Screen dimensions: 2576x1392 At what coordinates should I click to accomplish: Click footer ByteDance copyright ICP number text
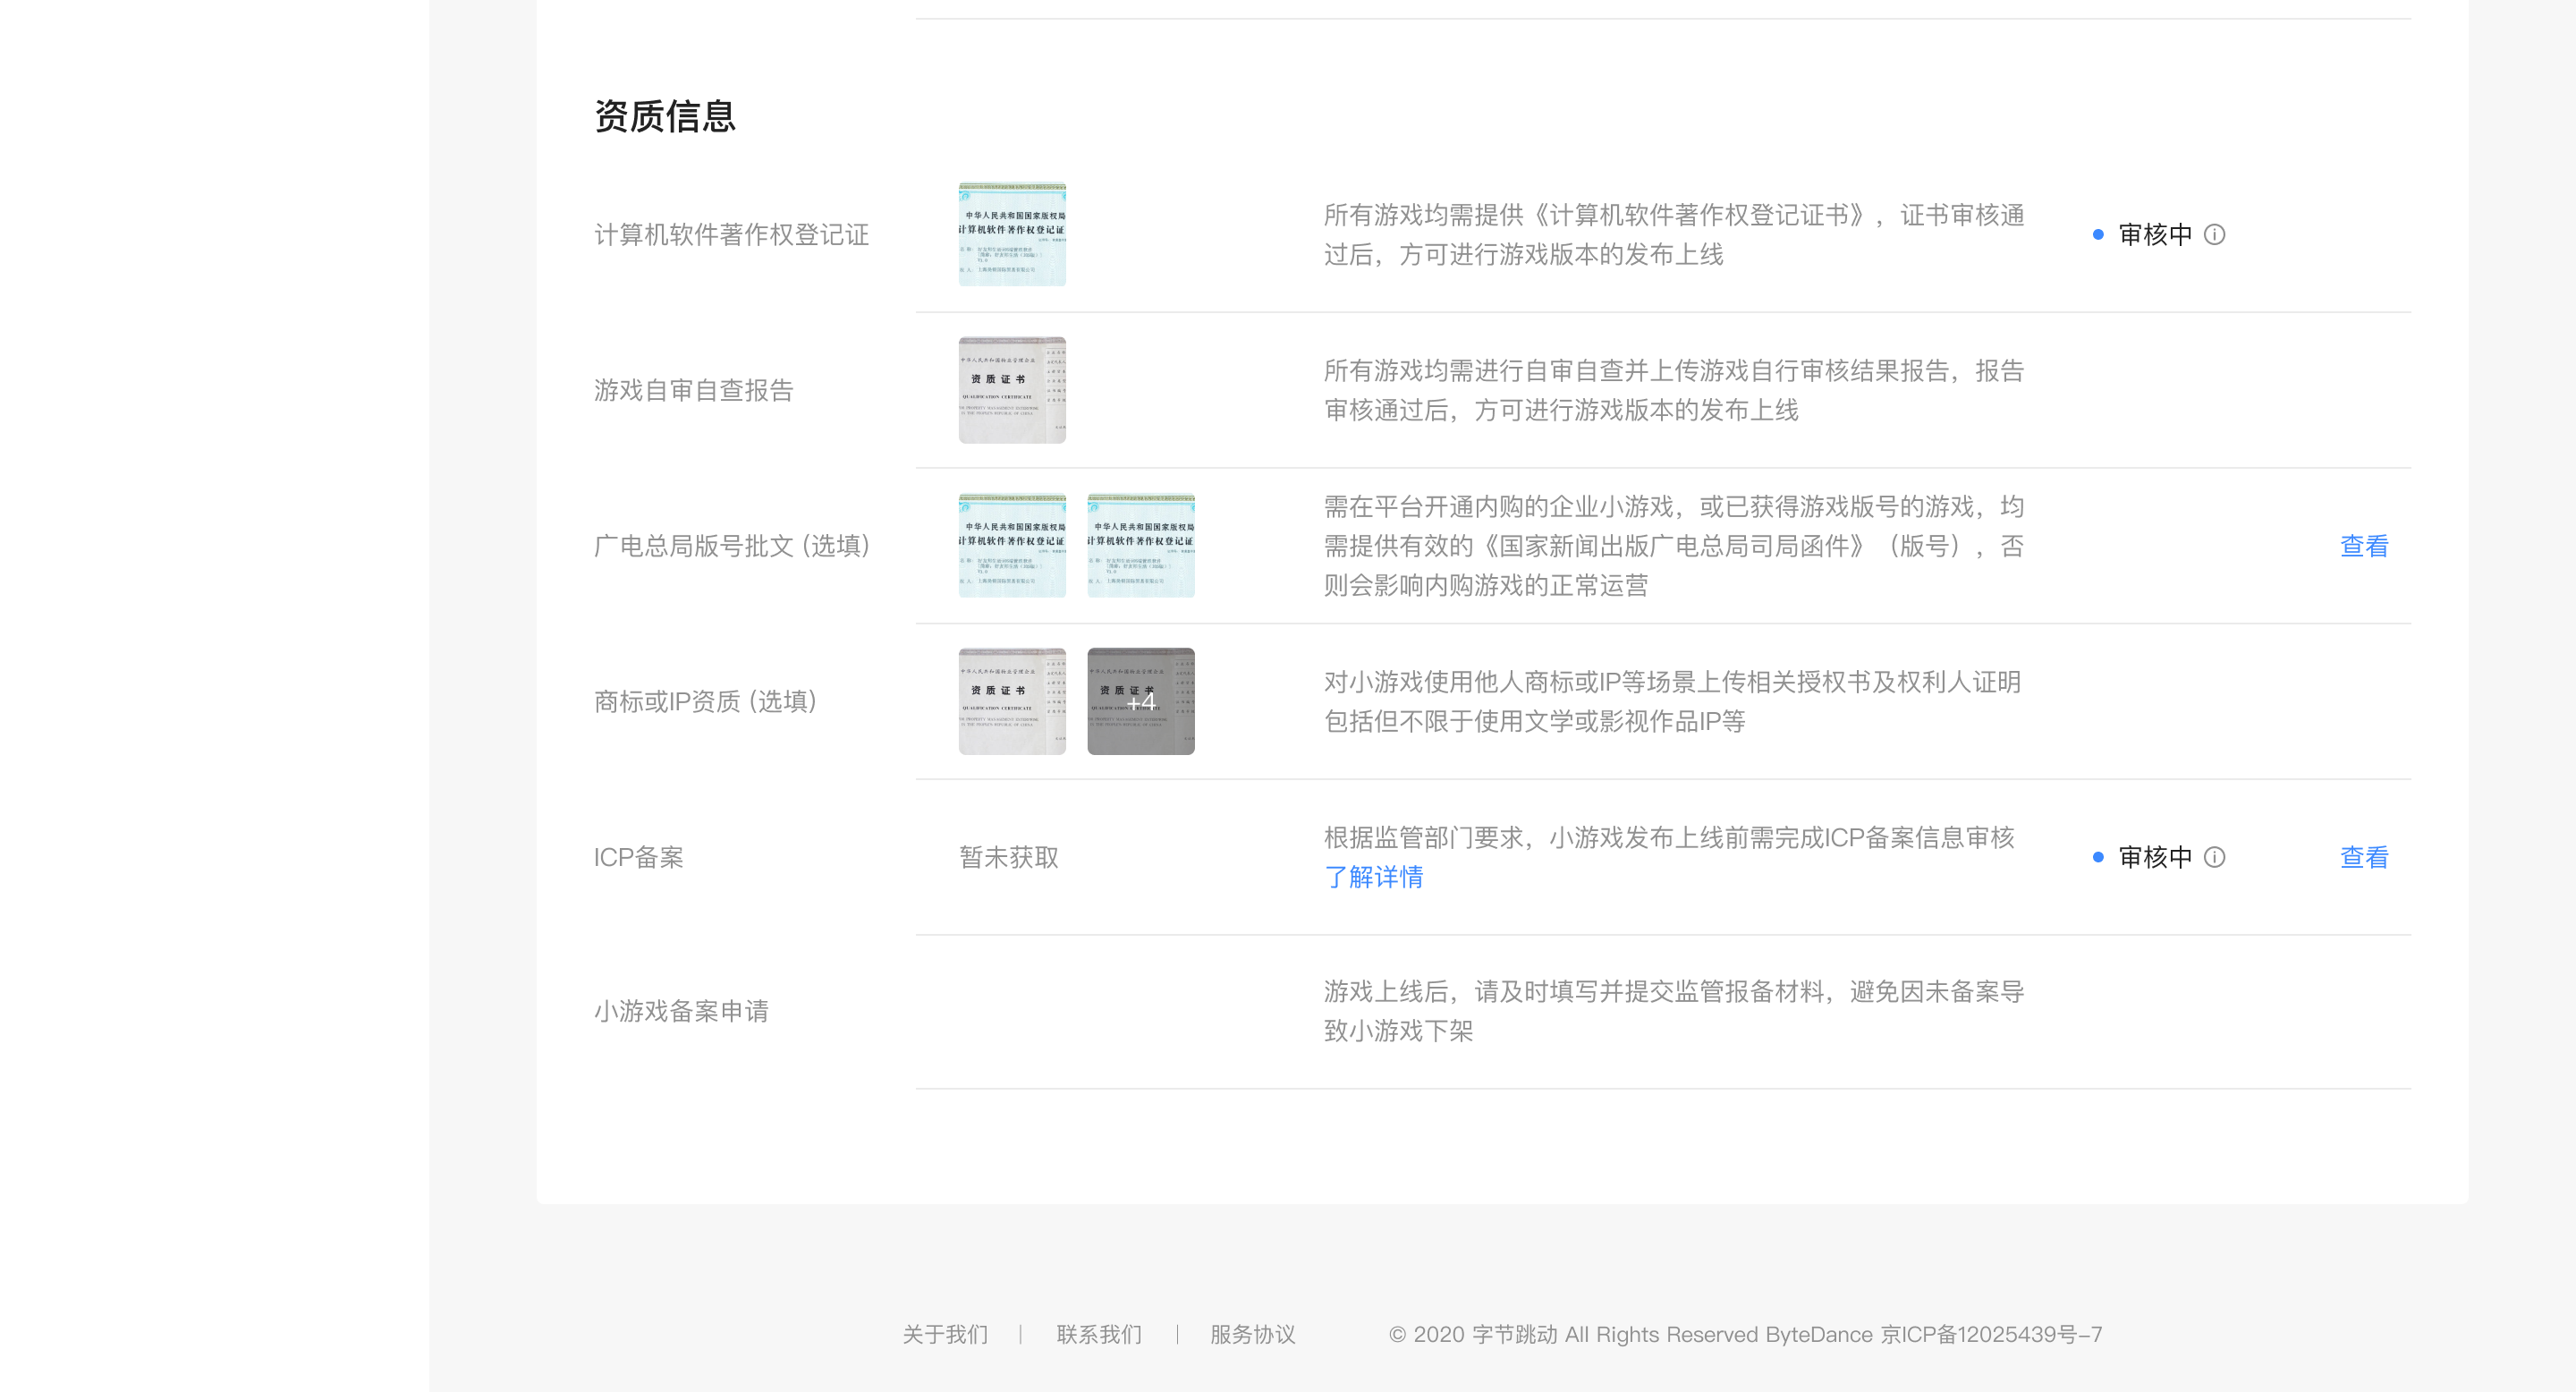pos(1745,1334)
